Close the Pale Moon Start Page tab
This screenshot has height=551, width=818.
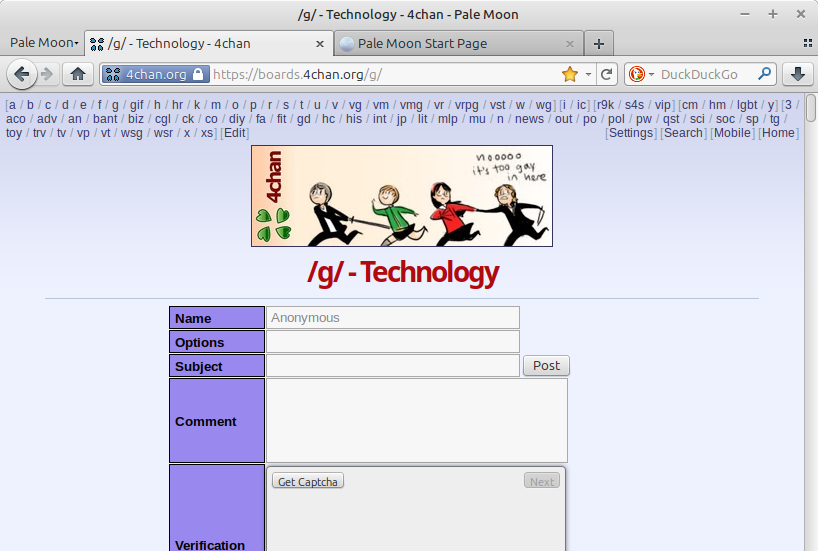point(570,44)
